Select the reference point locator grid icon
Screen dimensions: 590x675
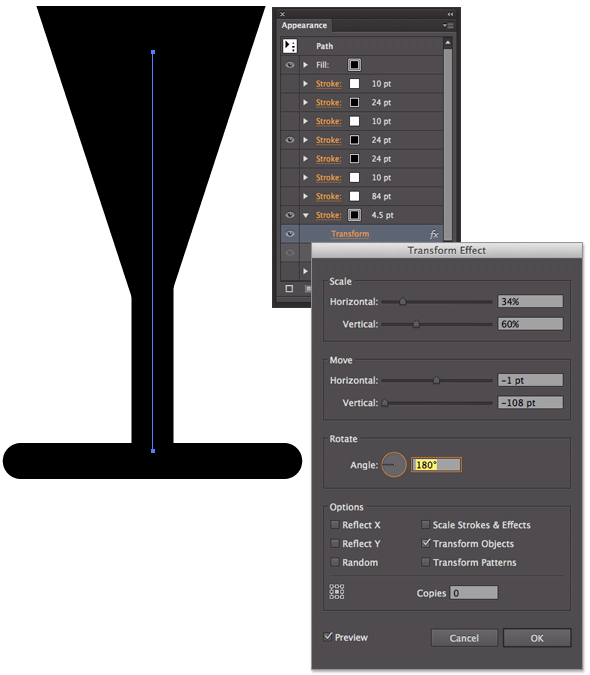(x=337, y=592)
